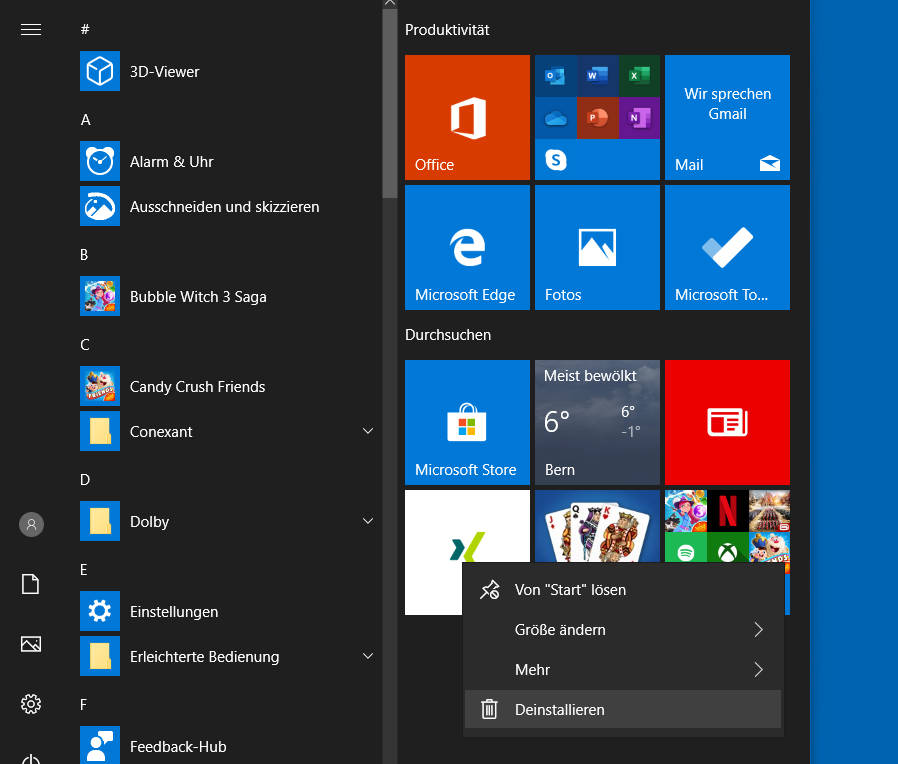Expand the Dolby folder chevron
The image size is (898, 764).
(368, 521)
